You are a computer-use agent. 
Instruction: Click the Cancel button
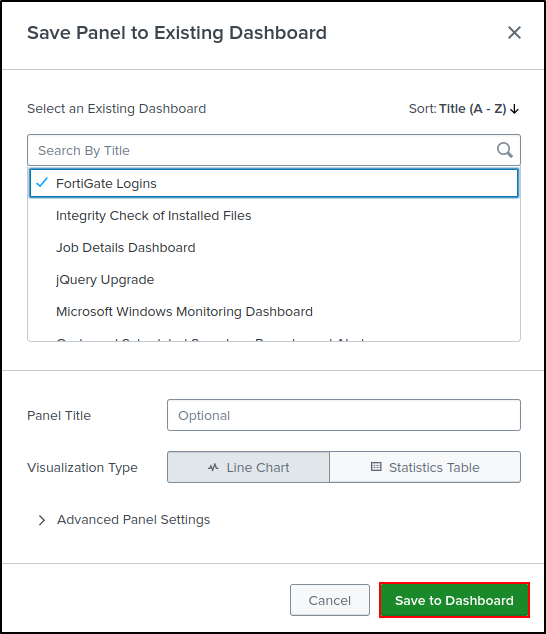(330, 600)
